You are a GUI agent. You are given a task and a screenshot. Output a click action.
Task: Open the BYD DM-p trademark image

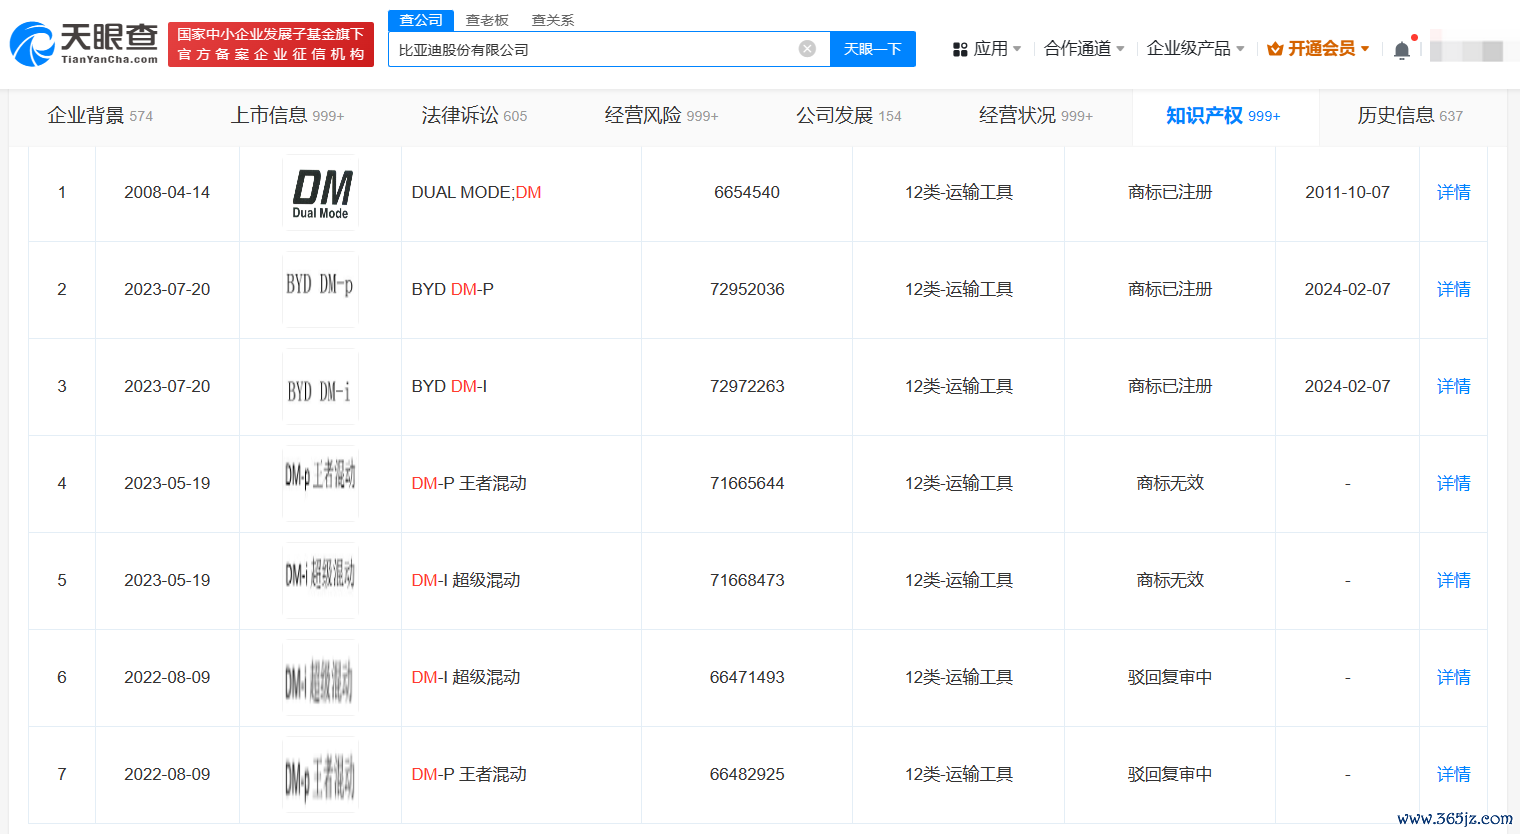[320, 289]
